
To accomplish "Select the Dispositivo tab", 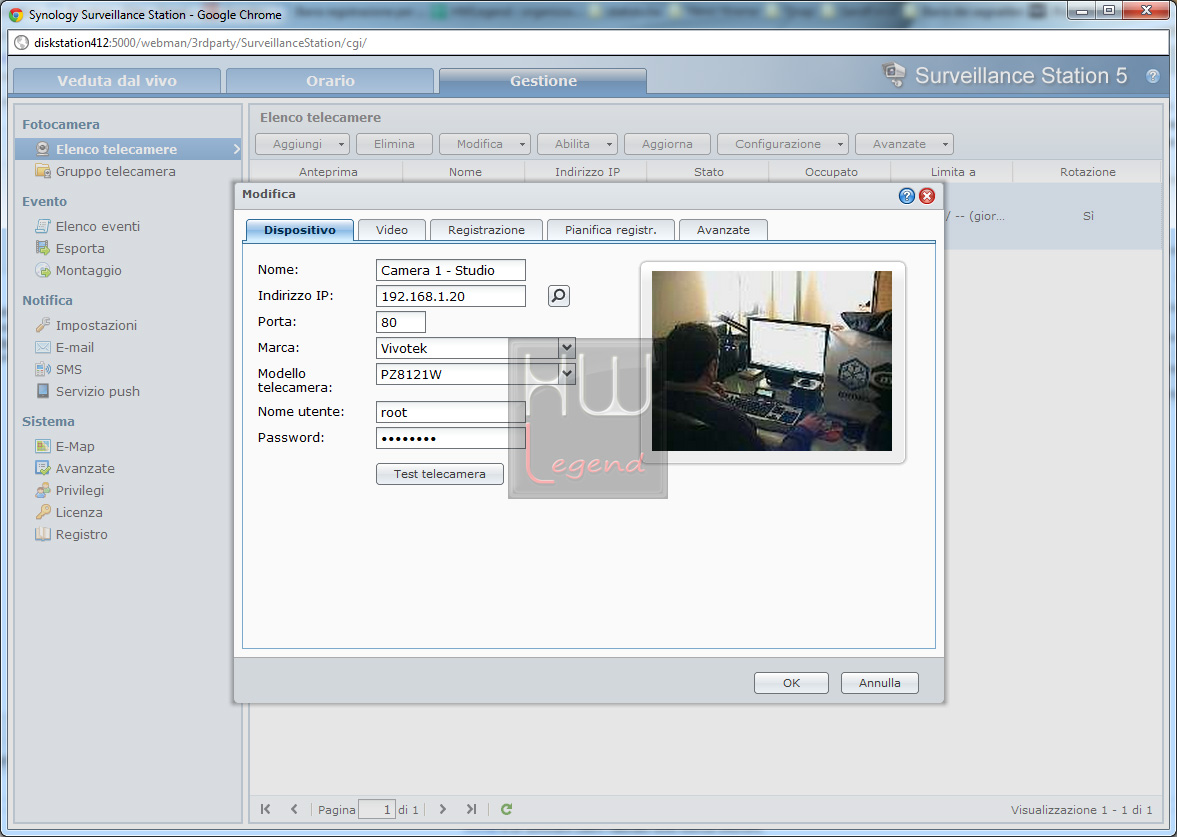I will click(x=300, y=230).
